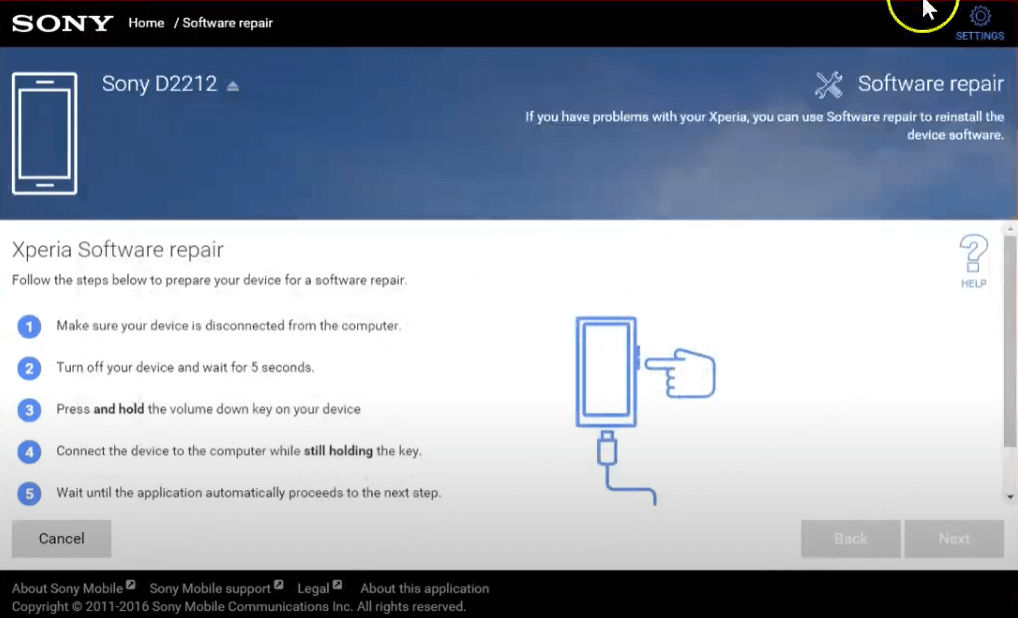Viewport: 1018px width, 618px height.
Task: Click the instructions panel scrollbar thumb
Action: (1010, 340)
